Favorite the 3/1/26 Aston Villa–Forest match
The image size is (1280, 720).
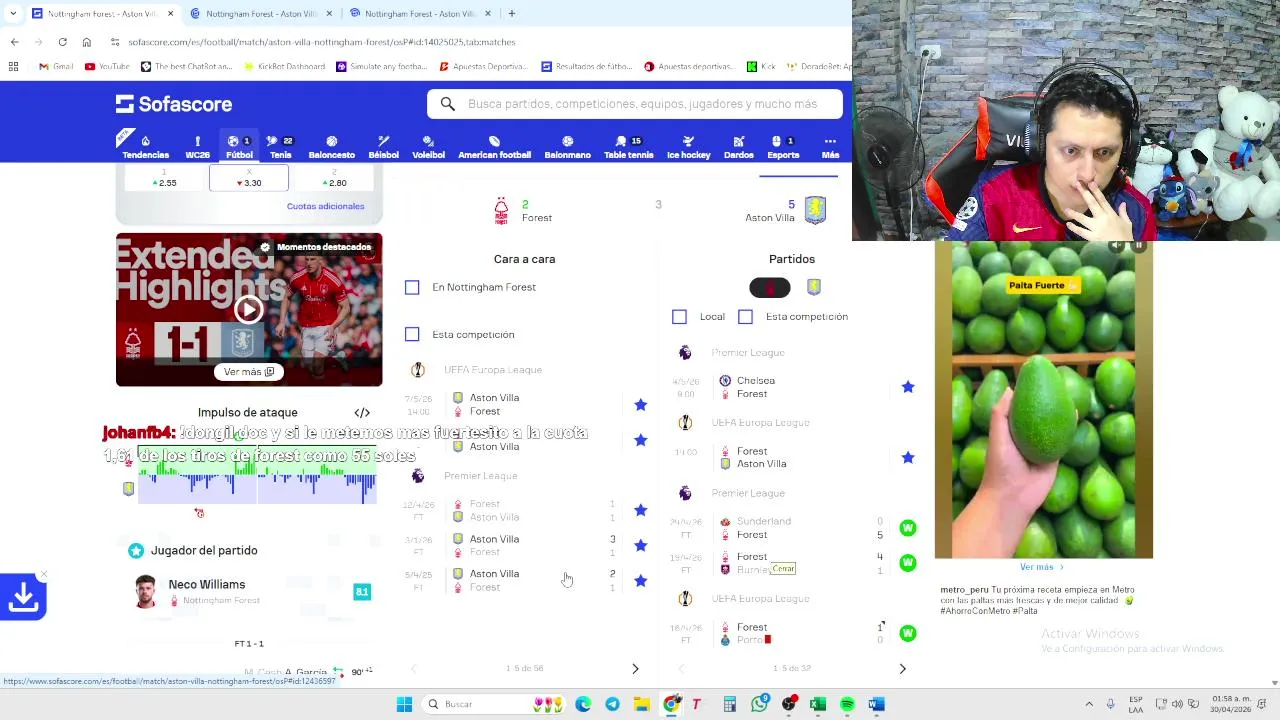[640, 545]
